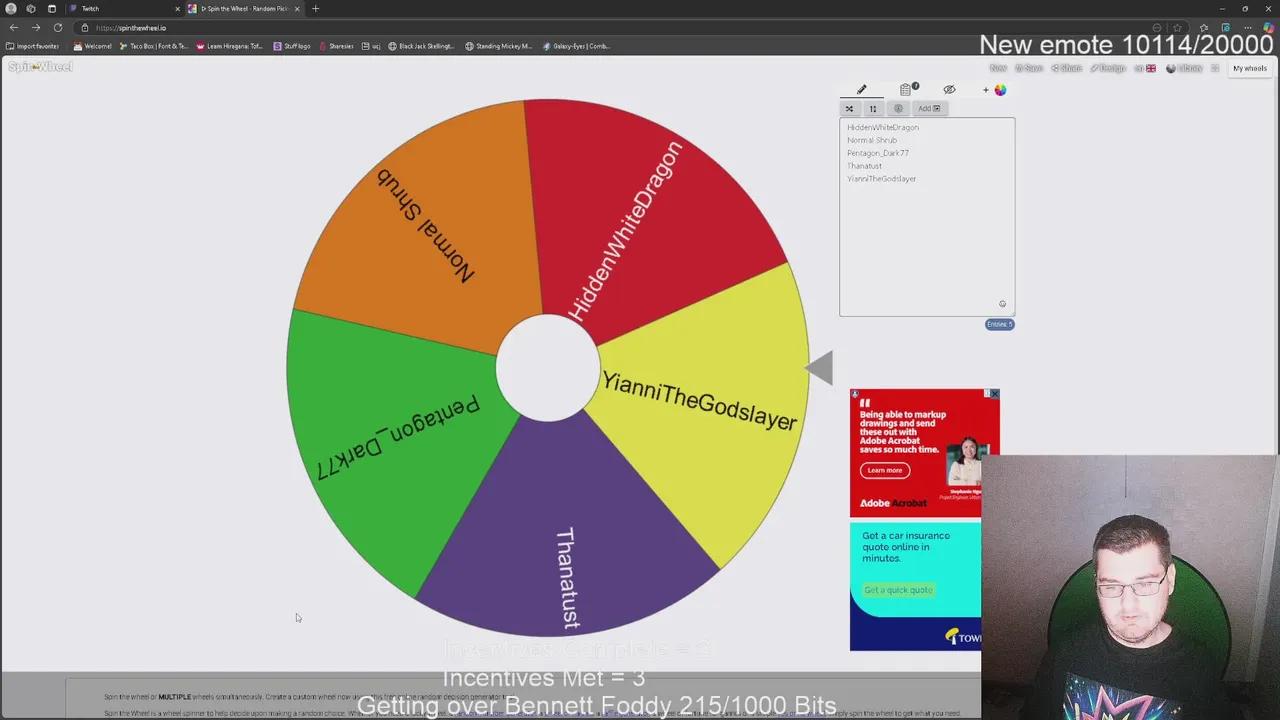Shuffle the wheel entries
The width and height of the screenshot is (1280, 720).
tap(849, 108)
